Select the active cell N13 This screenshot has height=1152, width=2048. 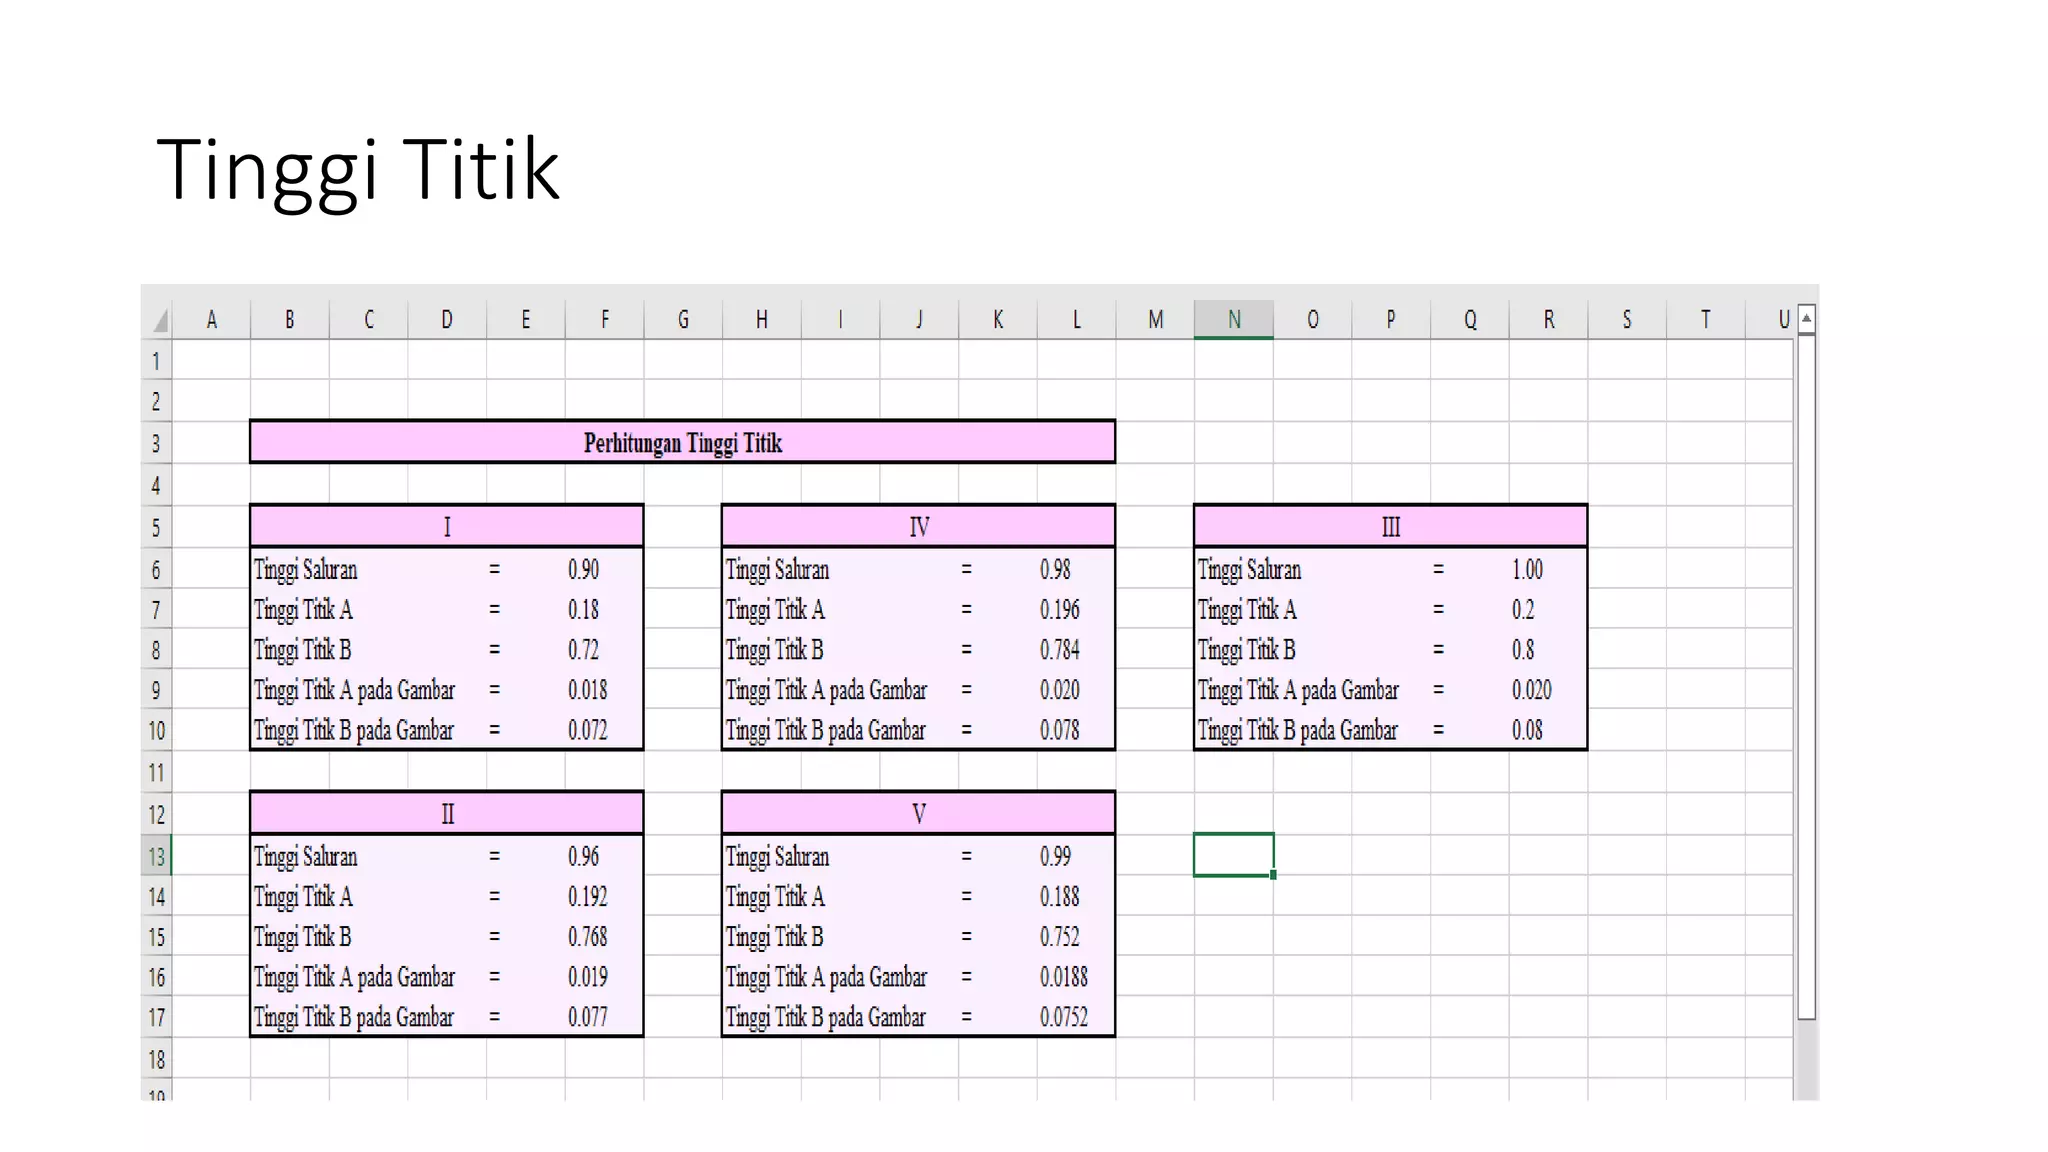(1233, 855)
